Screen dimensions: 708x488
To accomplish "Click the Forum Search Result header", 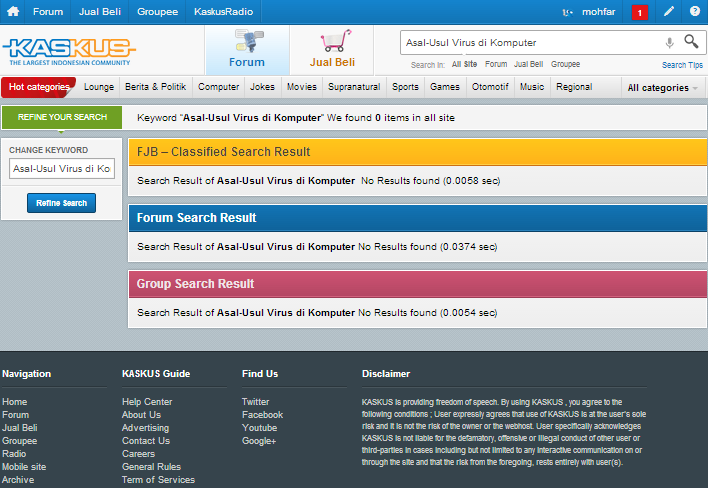I will point(417,218).
